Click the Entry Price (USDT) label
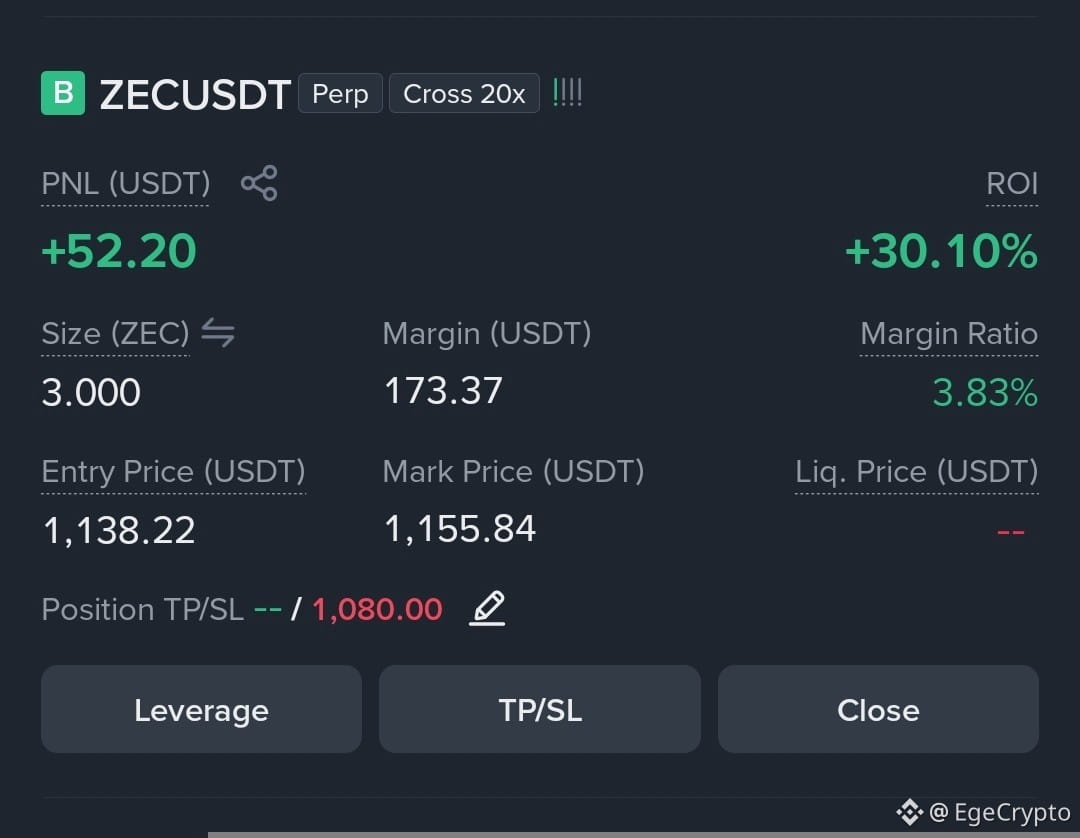 coord(173,472)
